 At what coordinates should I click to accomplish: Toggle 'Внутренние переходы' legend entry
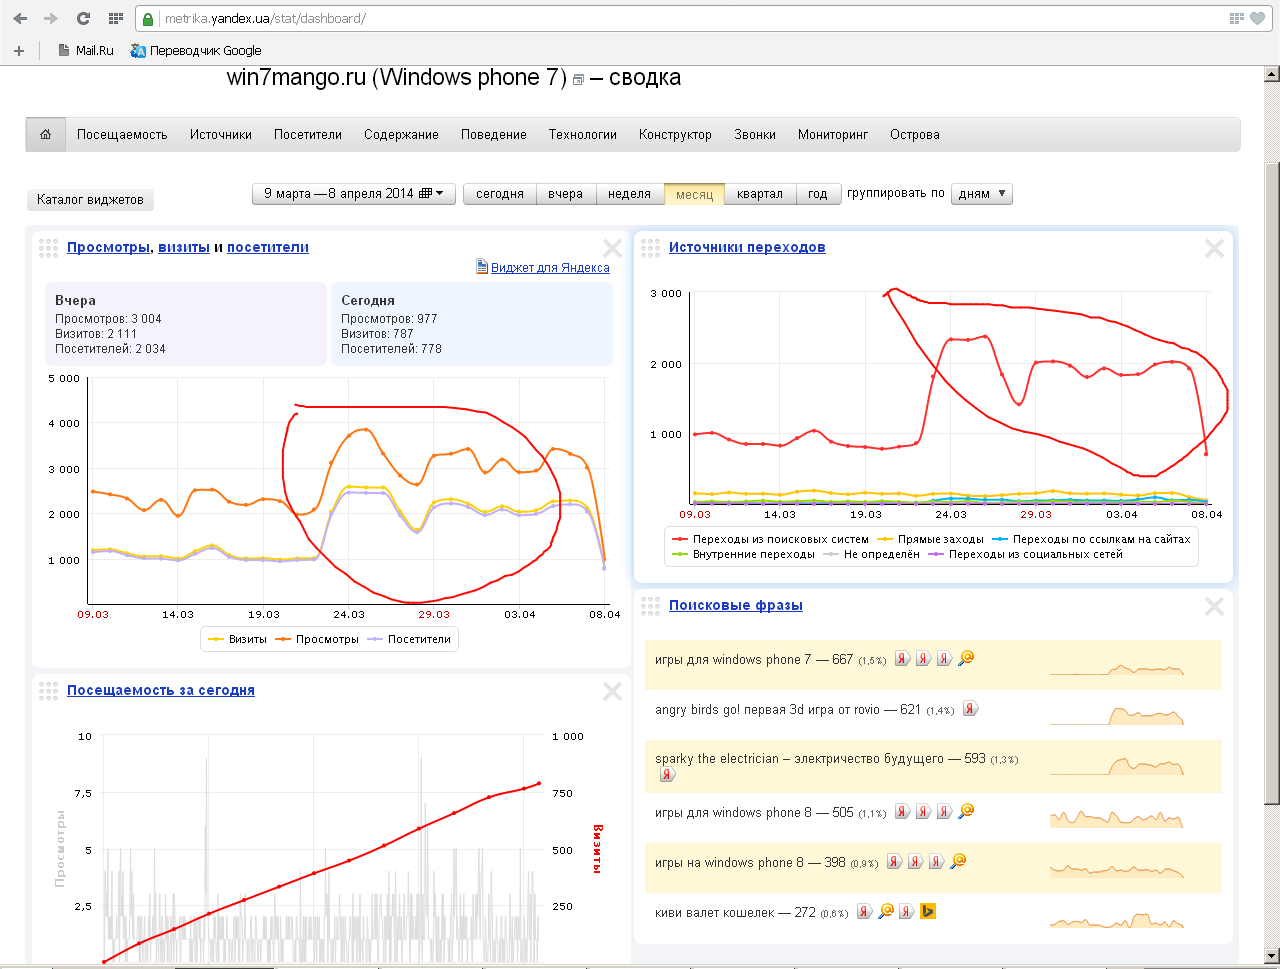point(743,554)
